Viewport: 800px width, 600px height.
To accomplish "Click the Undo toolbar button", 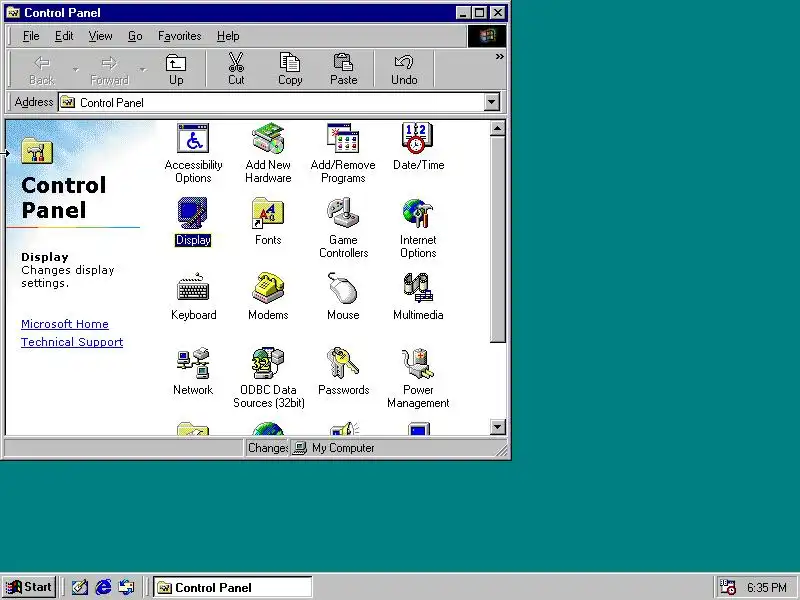I will 404,69.
